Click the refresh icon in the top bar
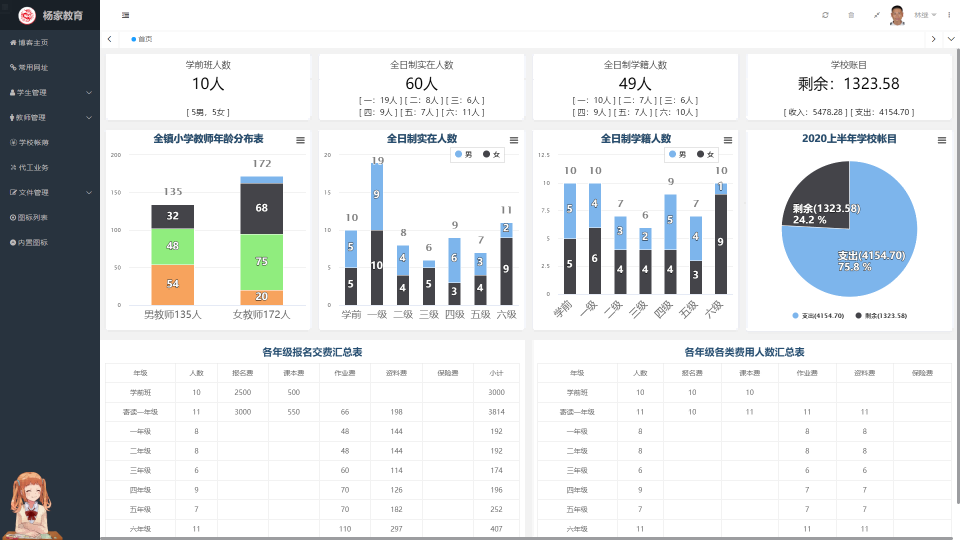The image size is (960, 540). click(825, 15)
